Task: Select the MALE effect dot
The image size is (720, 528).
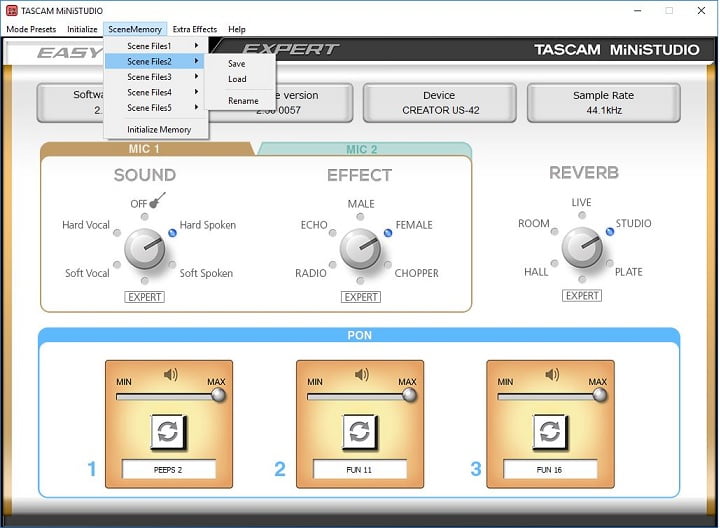Action: coord(360,216)
